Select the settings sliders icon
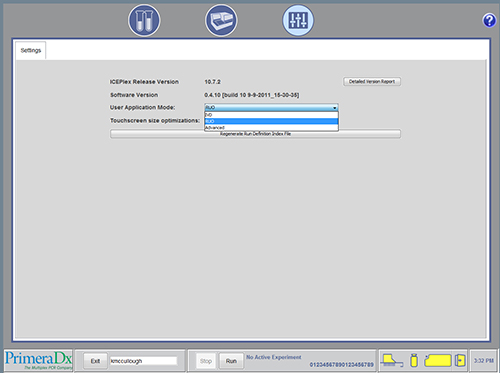Screen dimensions: 500x373 [298, 20]
